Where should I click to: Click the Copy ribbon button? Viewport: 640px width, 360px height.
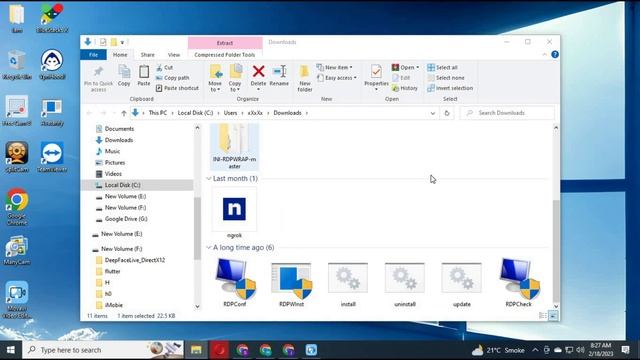(x=124, y=76)
